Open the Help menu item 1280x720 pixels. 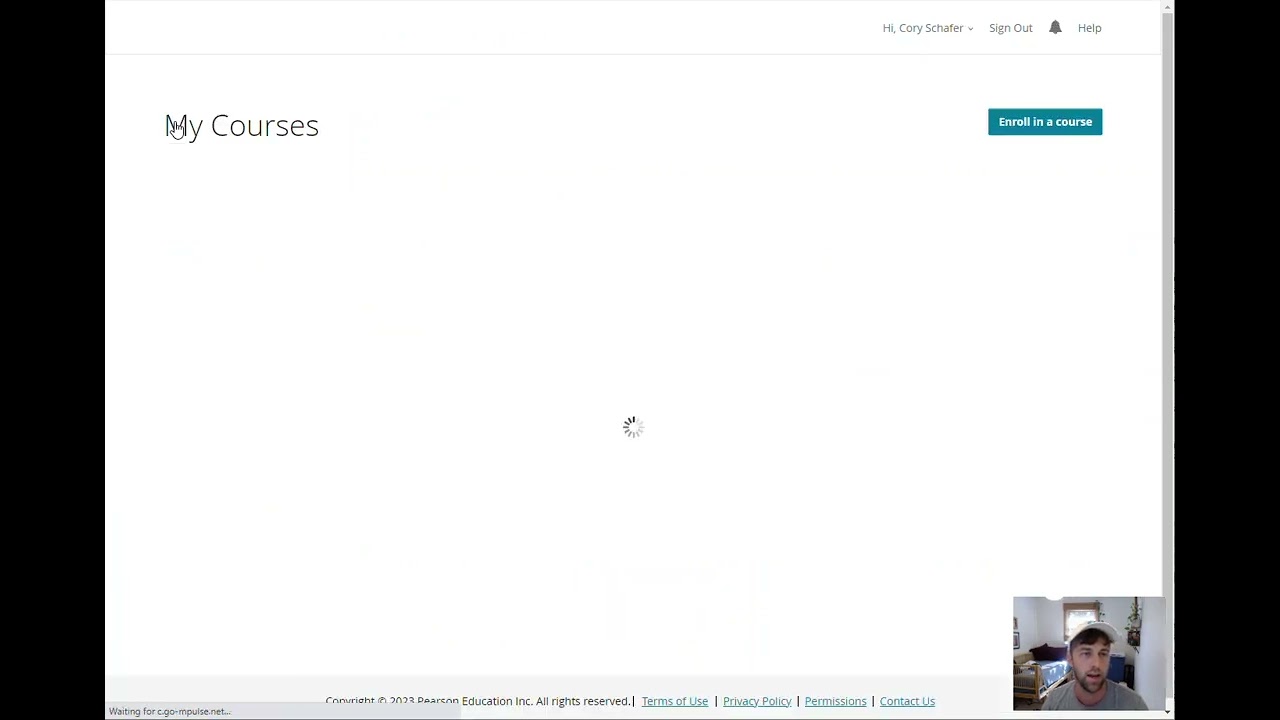(x=1089, y=28)
